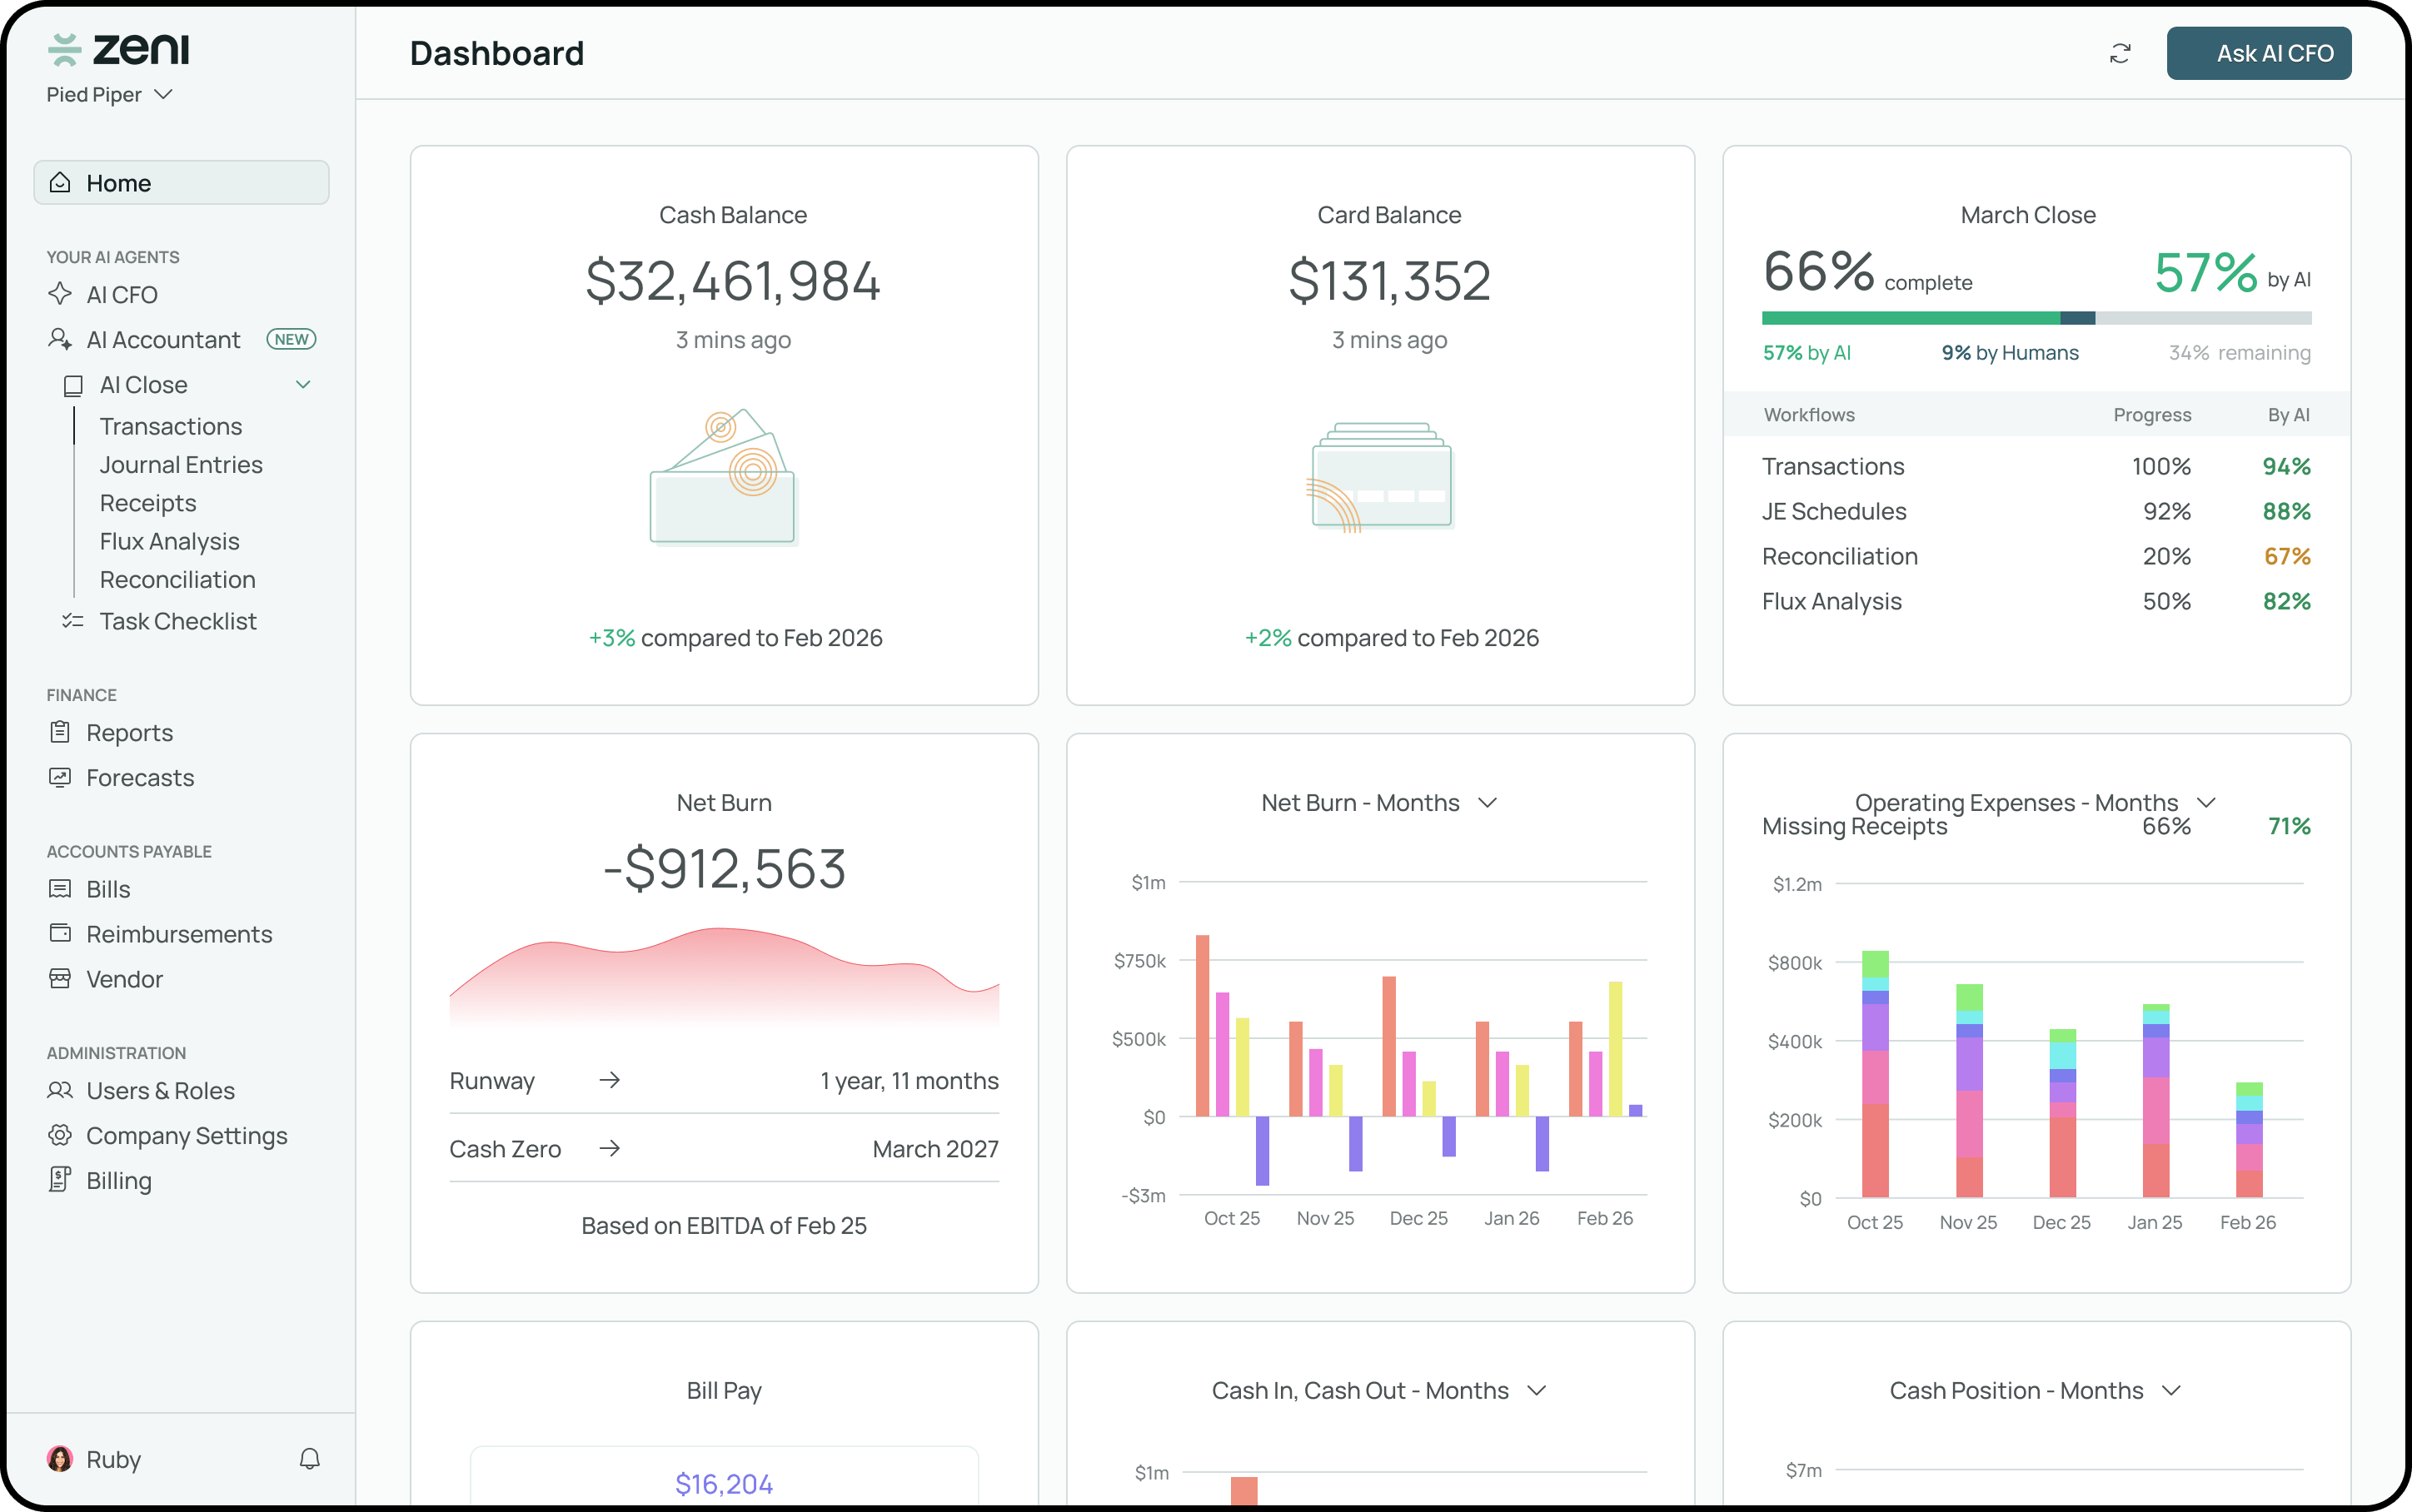Viewport: 2412px width, 1512px height.
Task: Open Receipts in sidebar
Action: pyautogui.click(x=148, y=503)
